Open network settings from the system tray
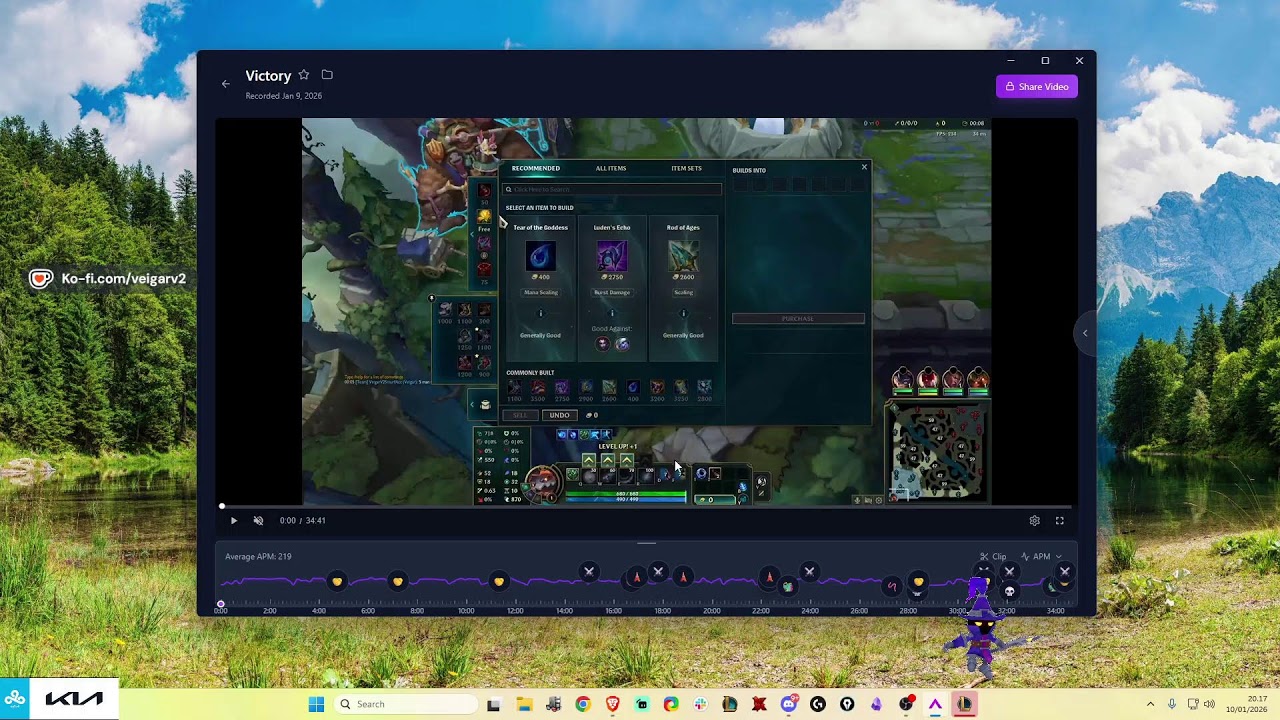This screenshot has width=1280, height=720. tap(1192, 704)
